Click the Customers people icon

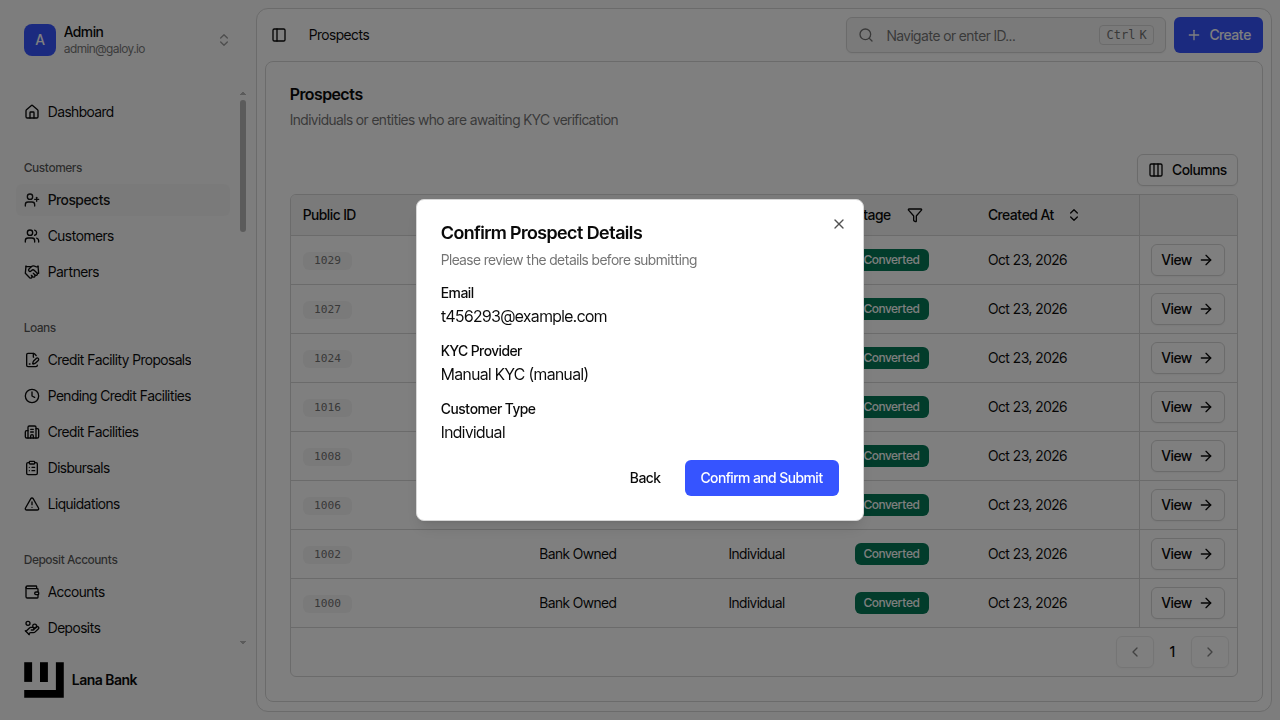tap(32, 236)
